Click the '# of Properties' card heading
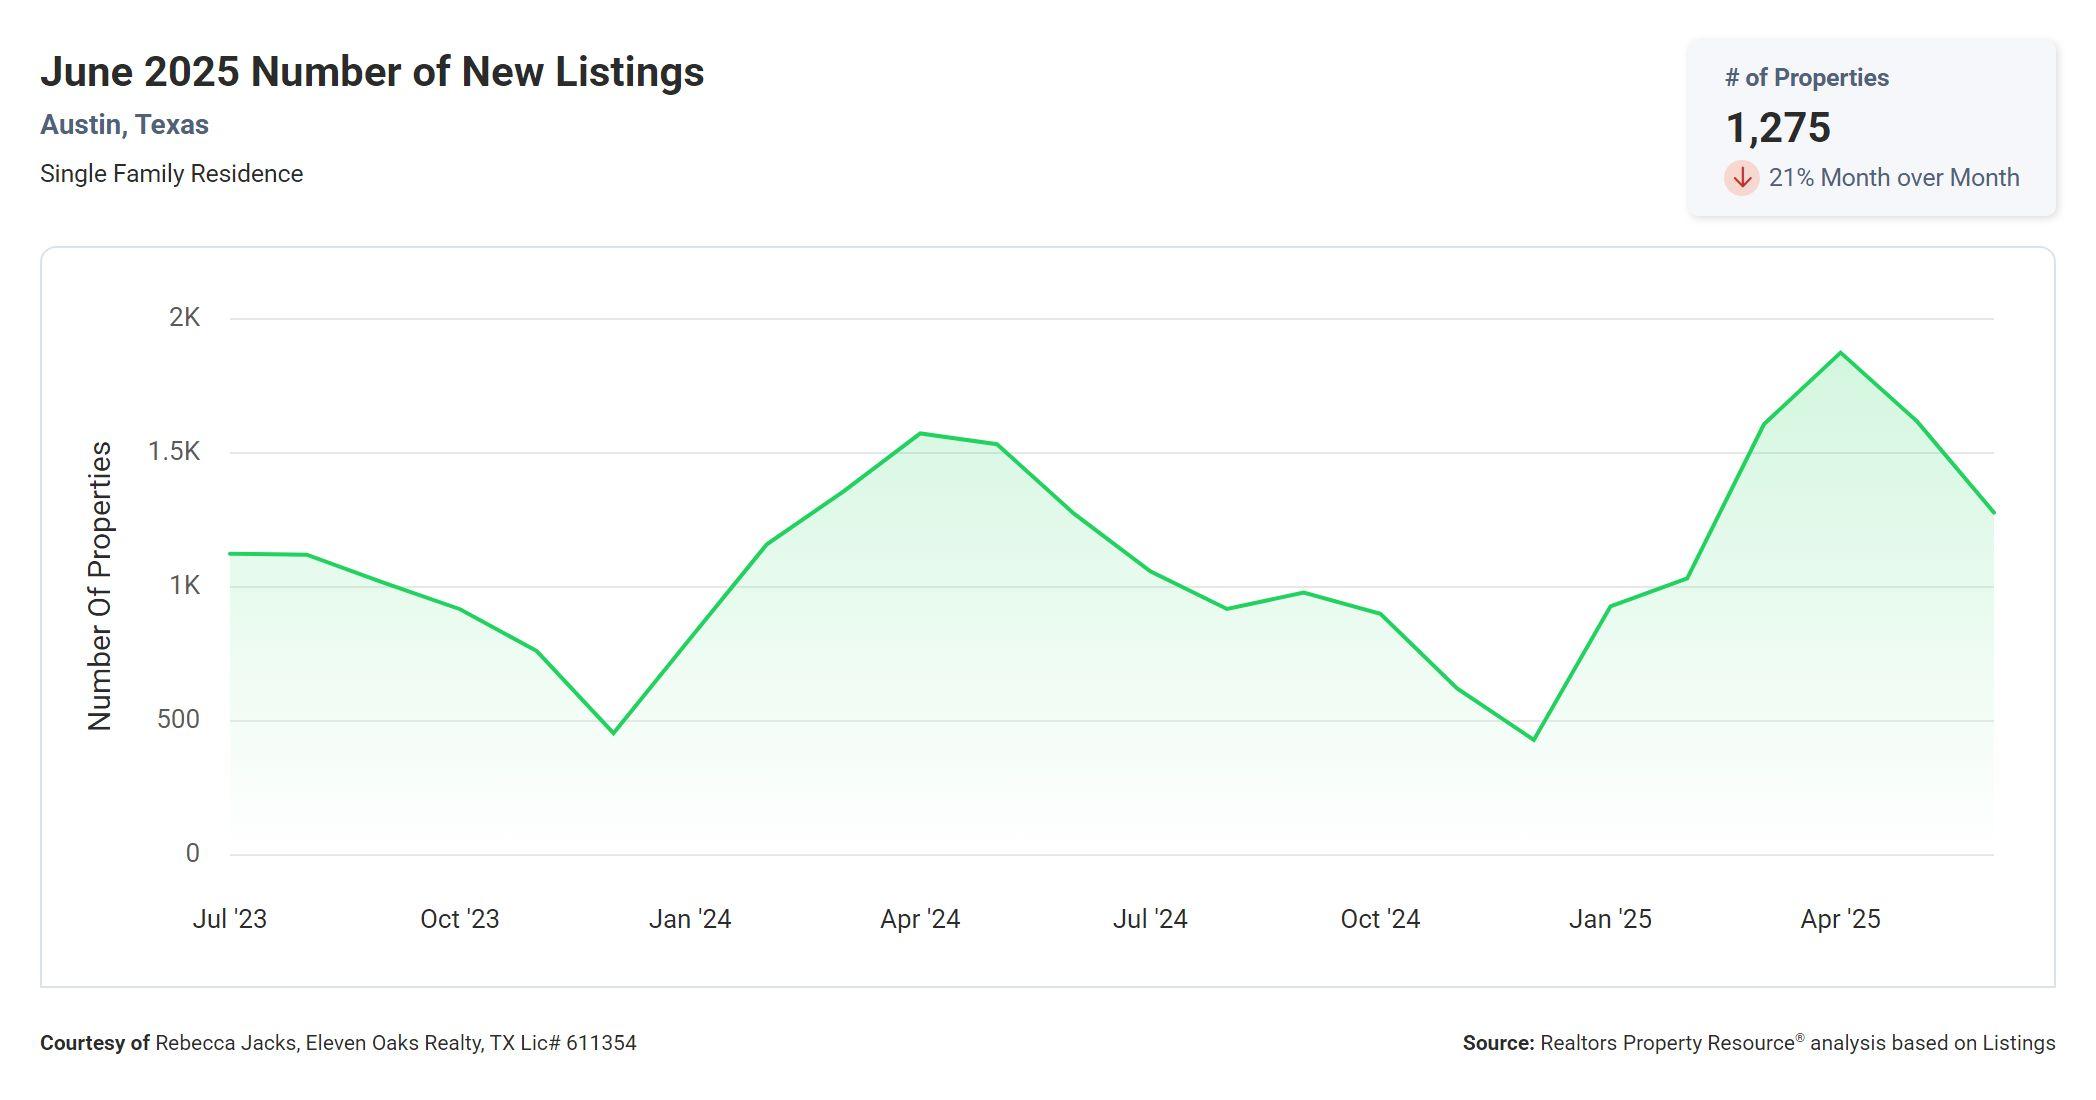Viewport: 2096px width, 1100px height. click(x=1806, y=78)
